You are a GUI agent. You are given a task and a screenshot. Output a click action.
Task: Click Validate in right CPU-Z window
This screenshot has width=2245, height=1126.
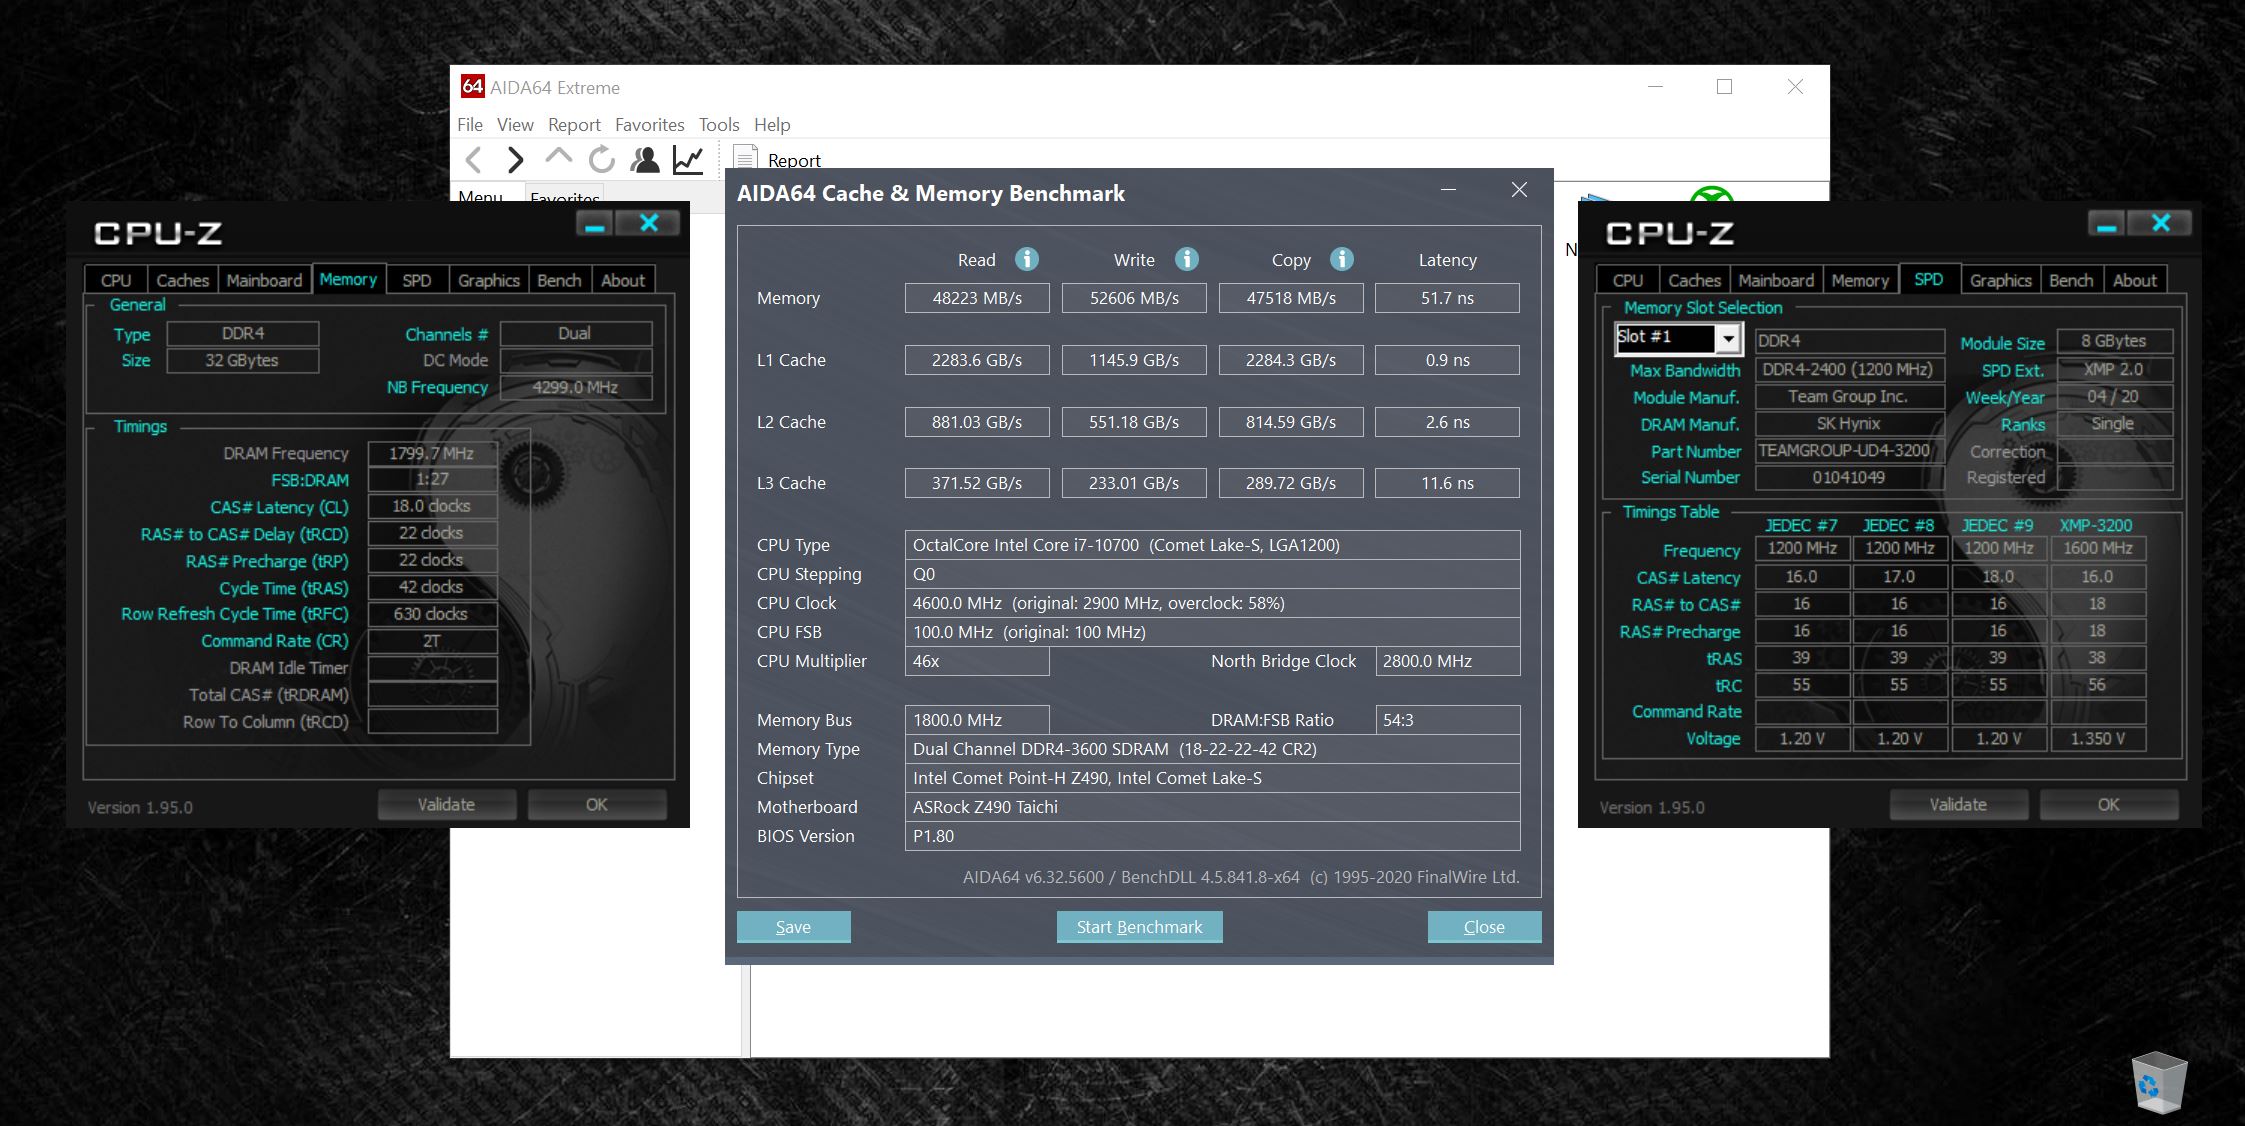pyautogui.click(x=1959, y=804)
